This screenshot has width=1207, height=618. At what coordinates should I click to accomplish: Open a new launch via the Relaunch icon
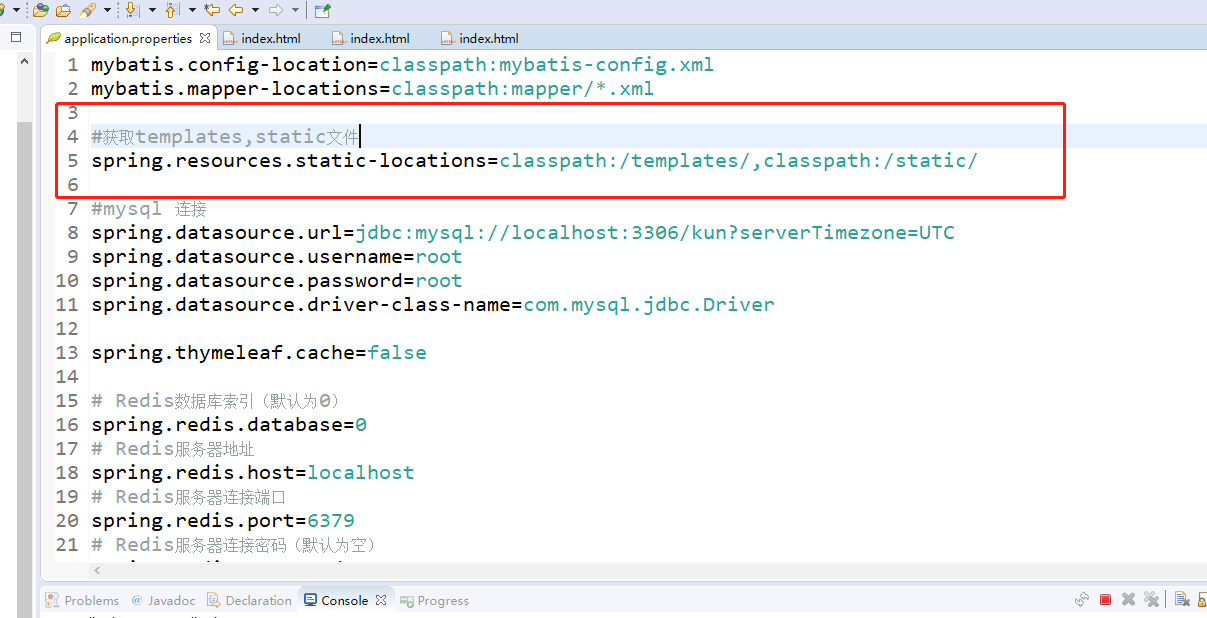pyautogui.click(x=1082, y=599)
